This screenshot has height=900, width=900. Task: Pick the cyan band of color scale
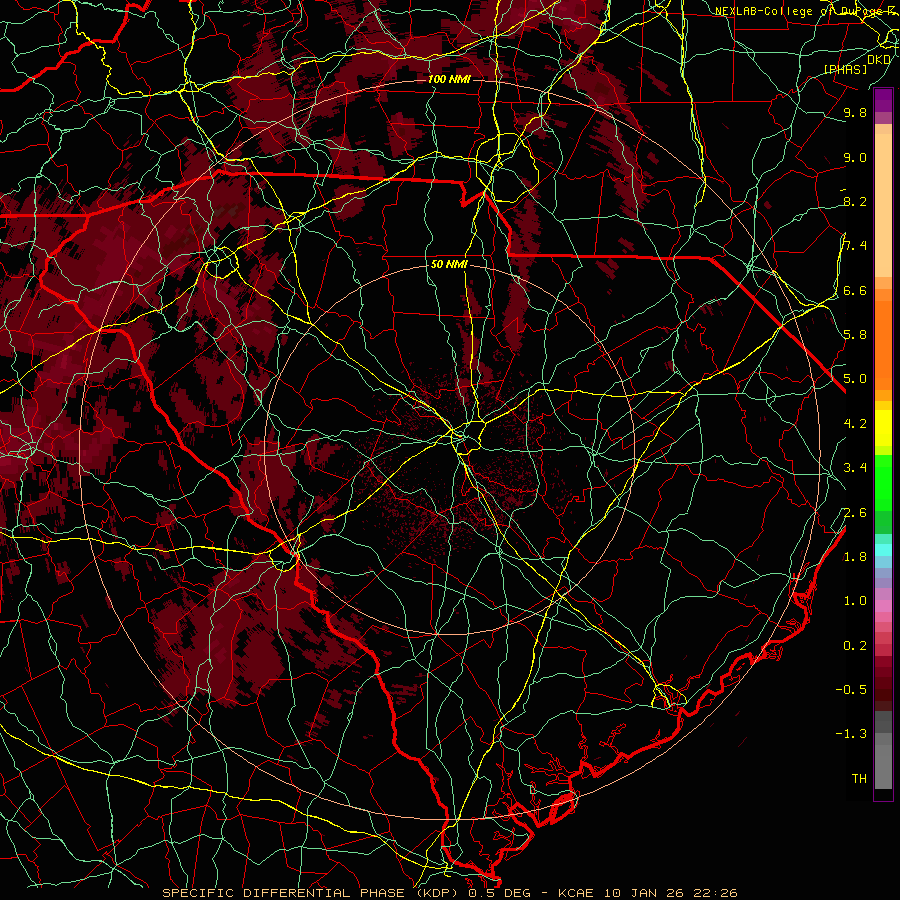click(x=883, y=550)
